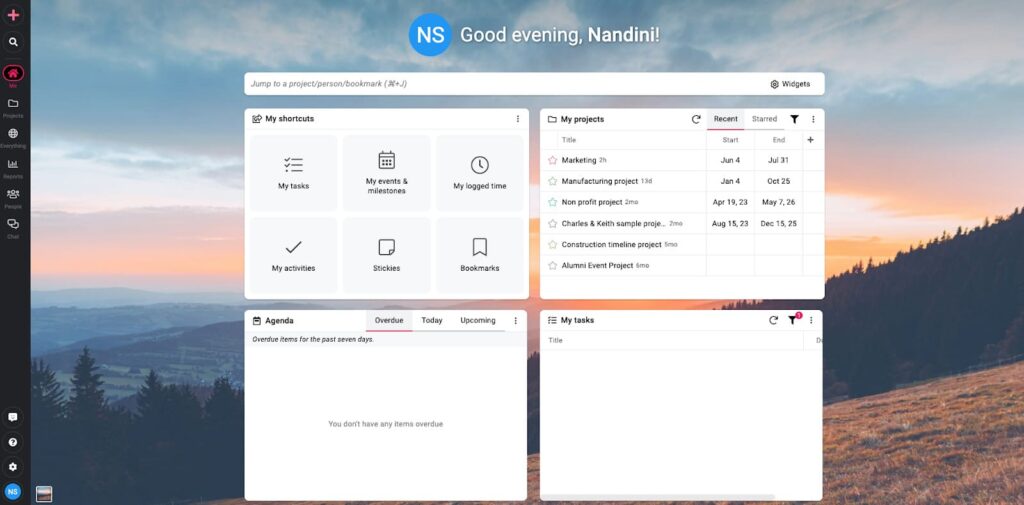Add a column with plus icon
Image resolution: width=1024 pixels, height=505 pixels.
(x=810, y=140)
